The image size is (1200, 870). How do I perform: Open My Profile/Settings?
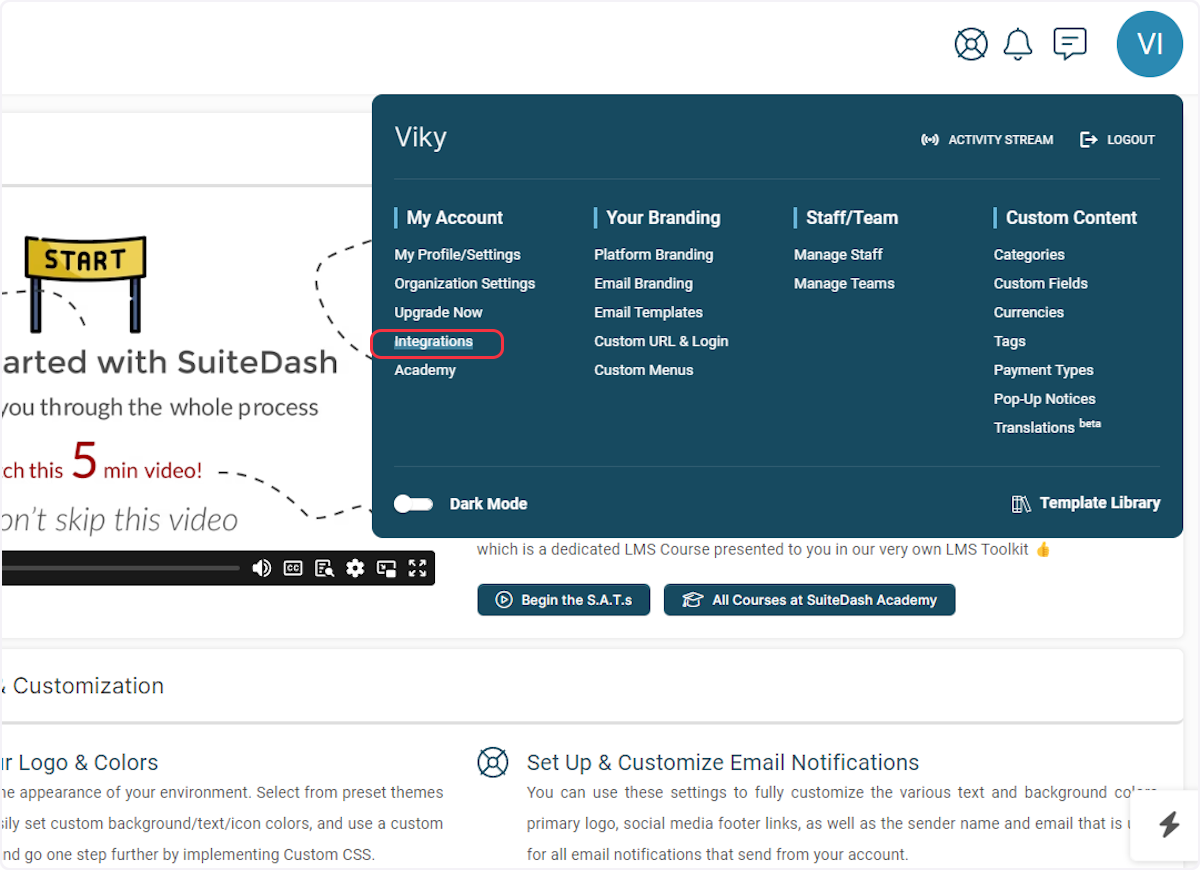click(457, 255)
